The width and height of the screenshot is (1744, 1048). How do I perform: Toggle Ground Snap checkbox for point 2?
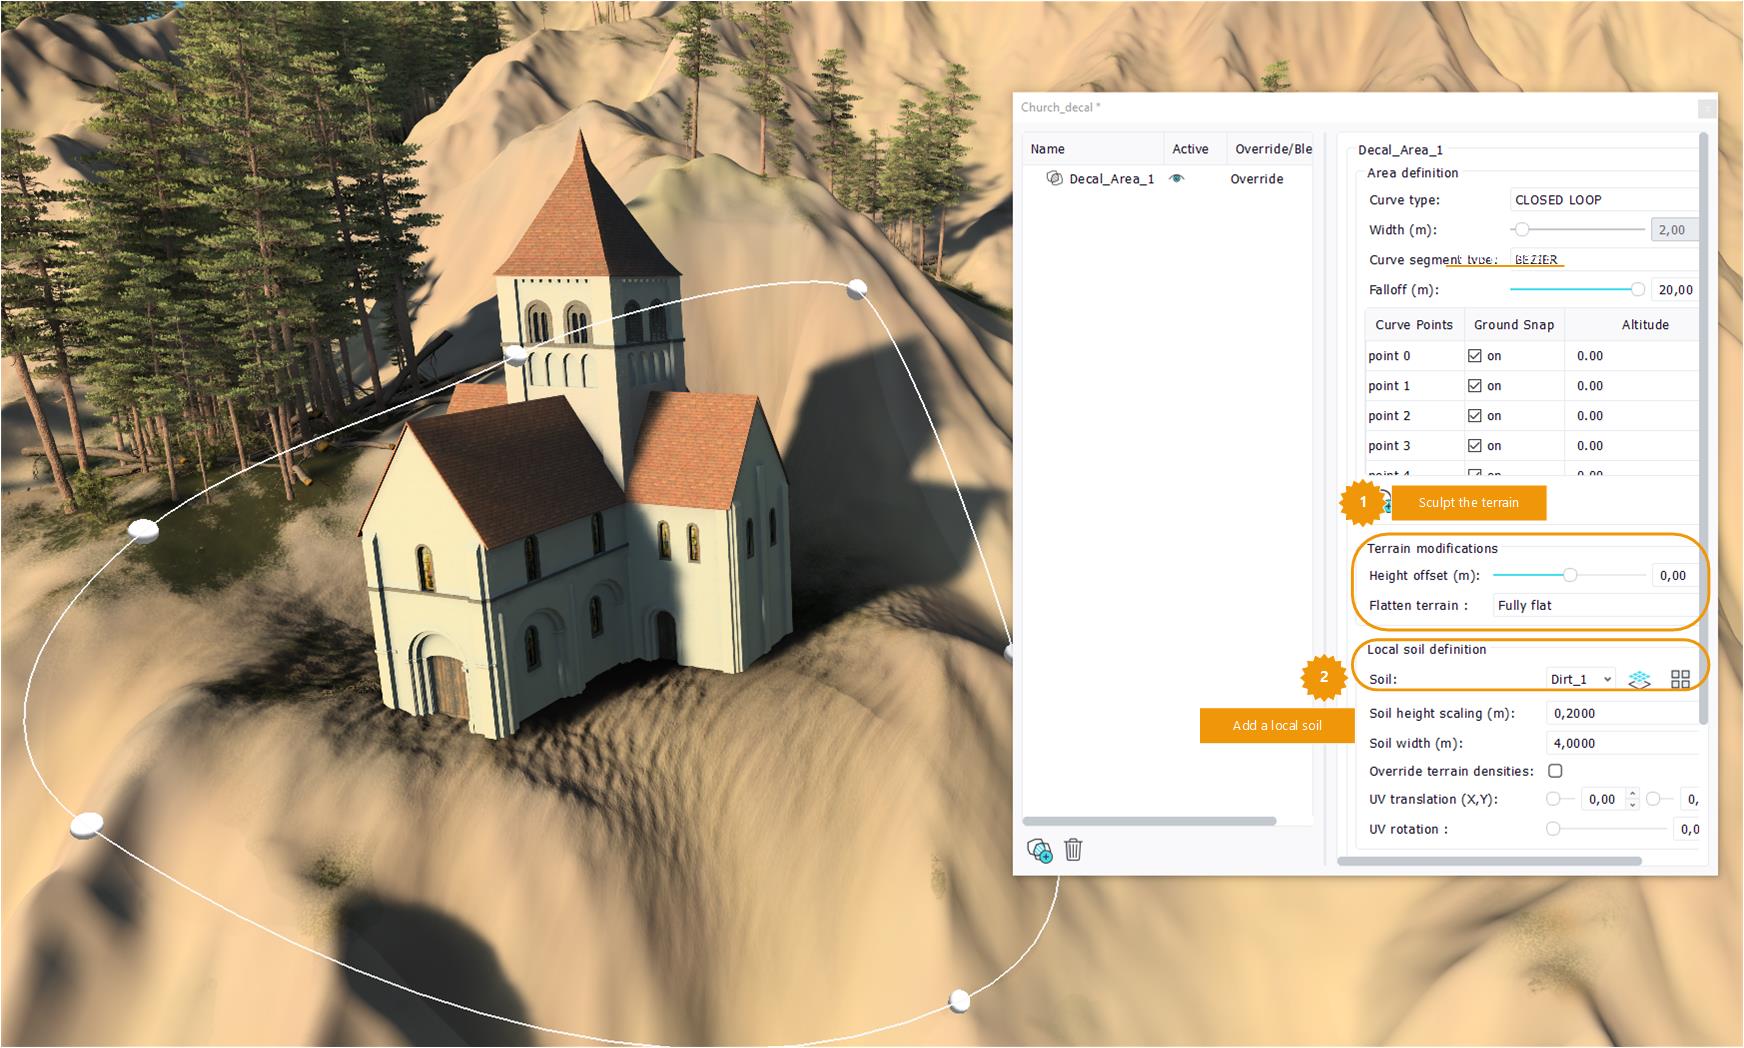pyautogui.click(x=1475, y=416)
